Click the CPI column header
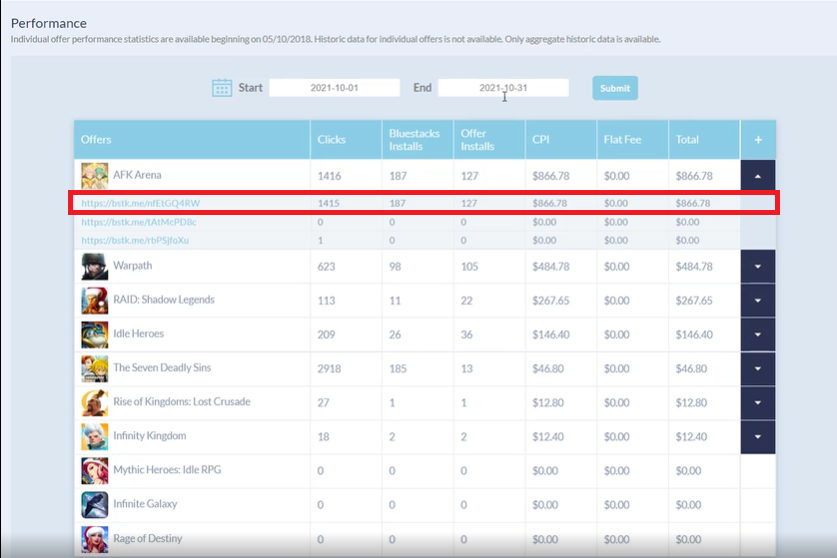Viewport: 837px width, 558px height. 560,139
